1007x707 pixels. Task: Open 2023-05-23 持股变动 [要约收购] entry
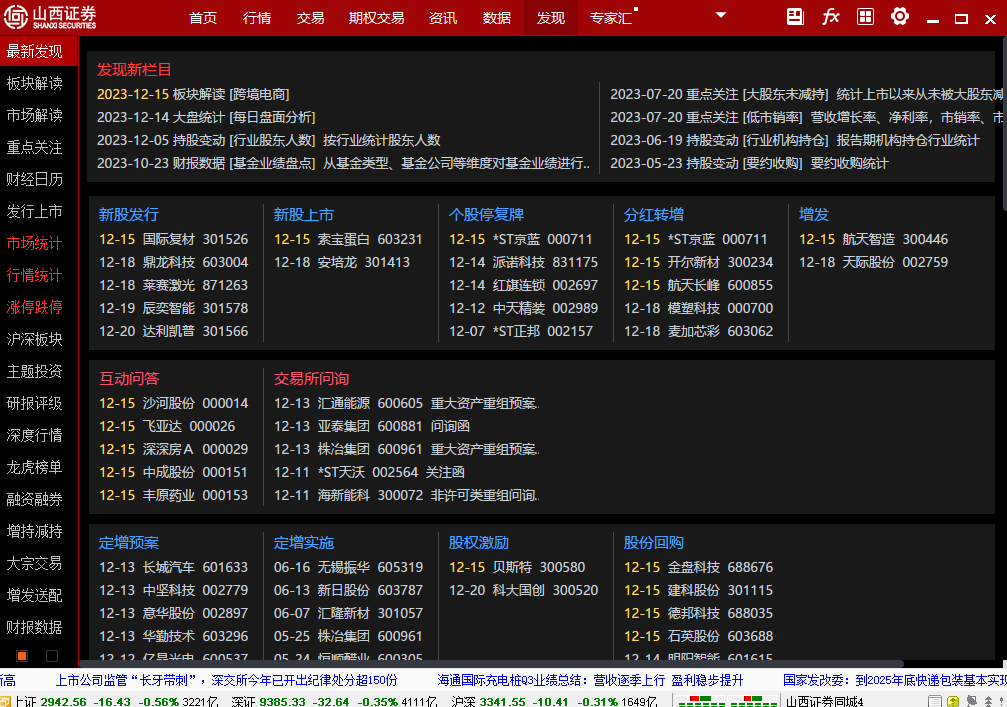[749, 164]
